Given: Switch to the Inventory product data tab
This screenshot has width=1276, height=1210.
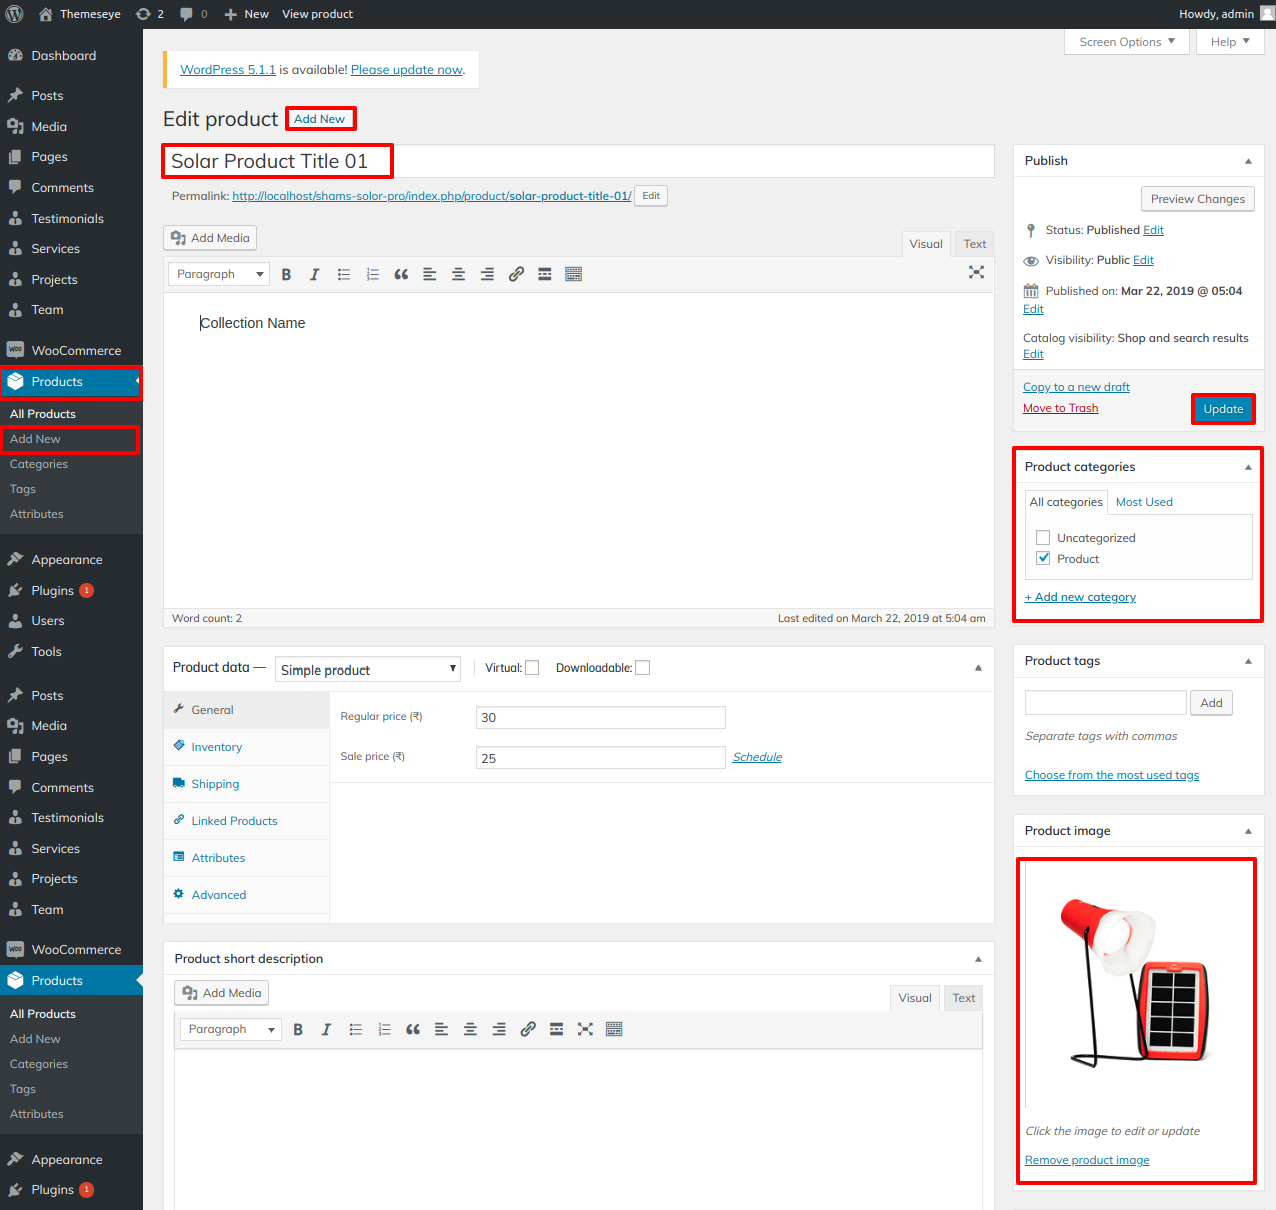Looking at the screenshot, I should tap(216, 747).
